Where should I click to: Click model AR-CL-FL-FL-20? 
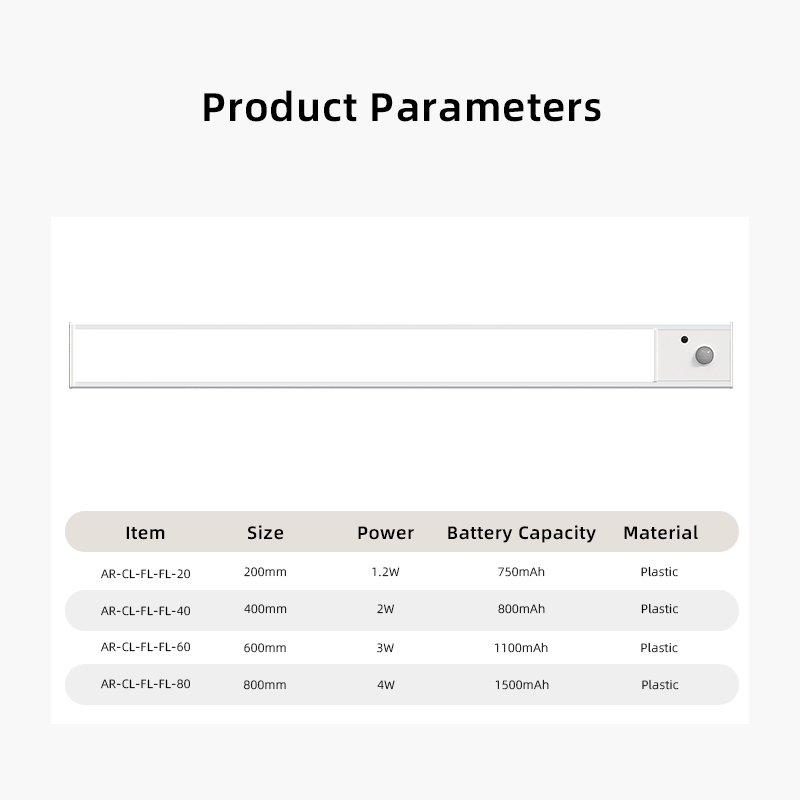[145, 574]
